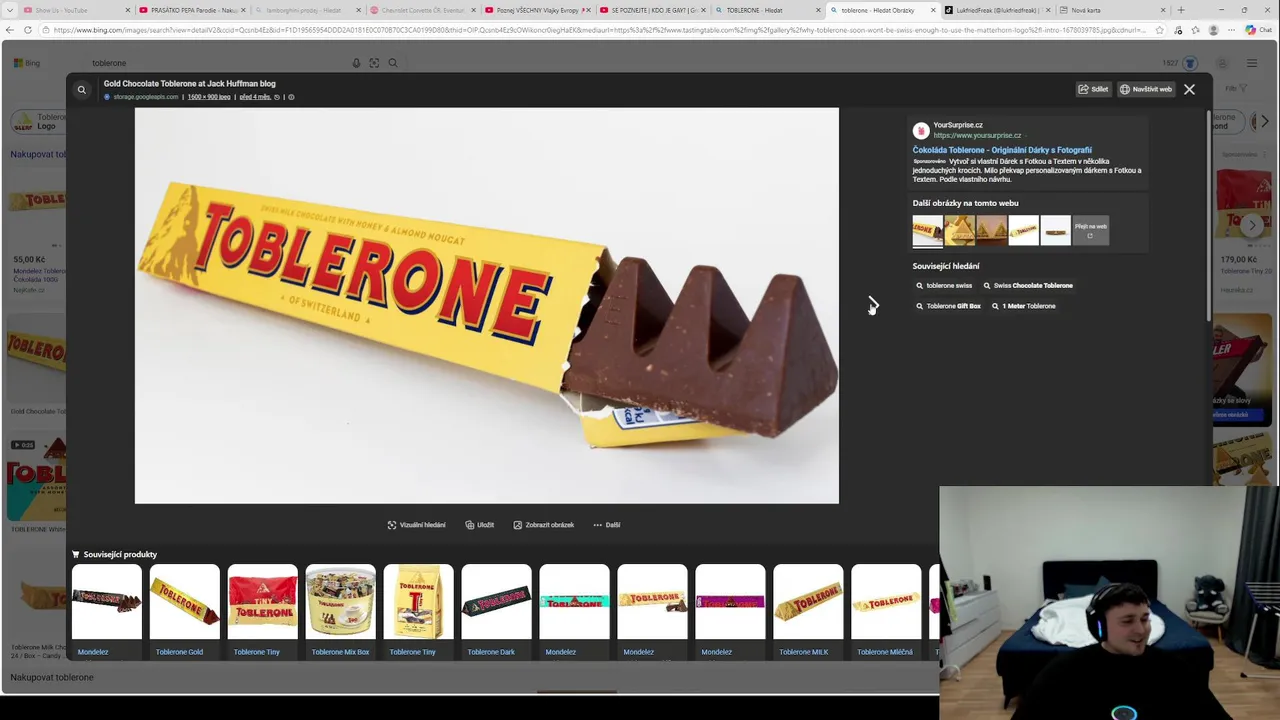Open the Toblerone Mléčná product card
The width and height of the screenshot is (1280, 720).
coord(887,611)
